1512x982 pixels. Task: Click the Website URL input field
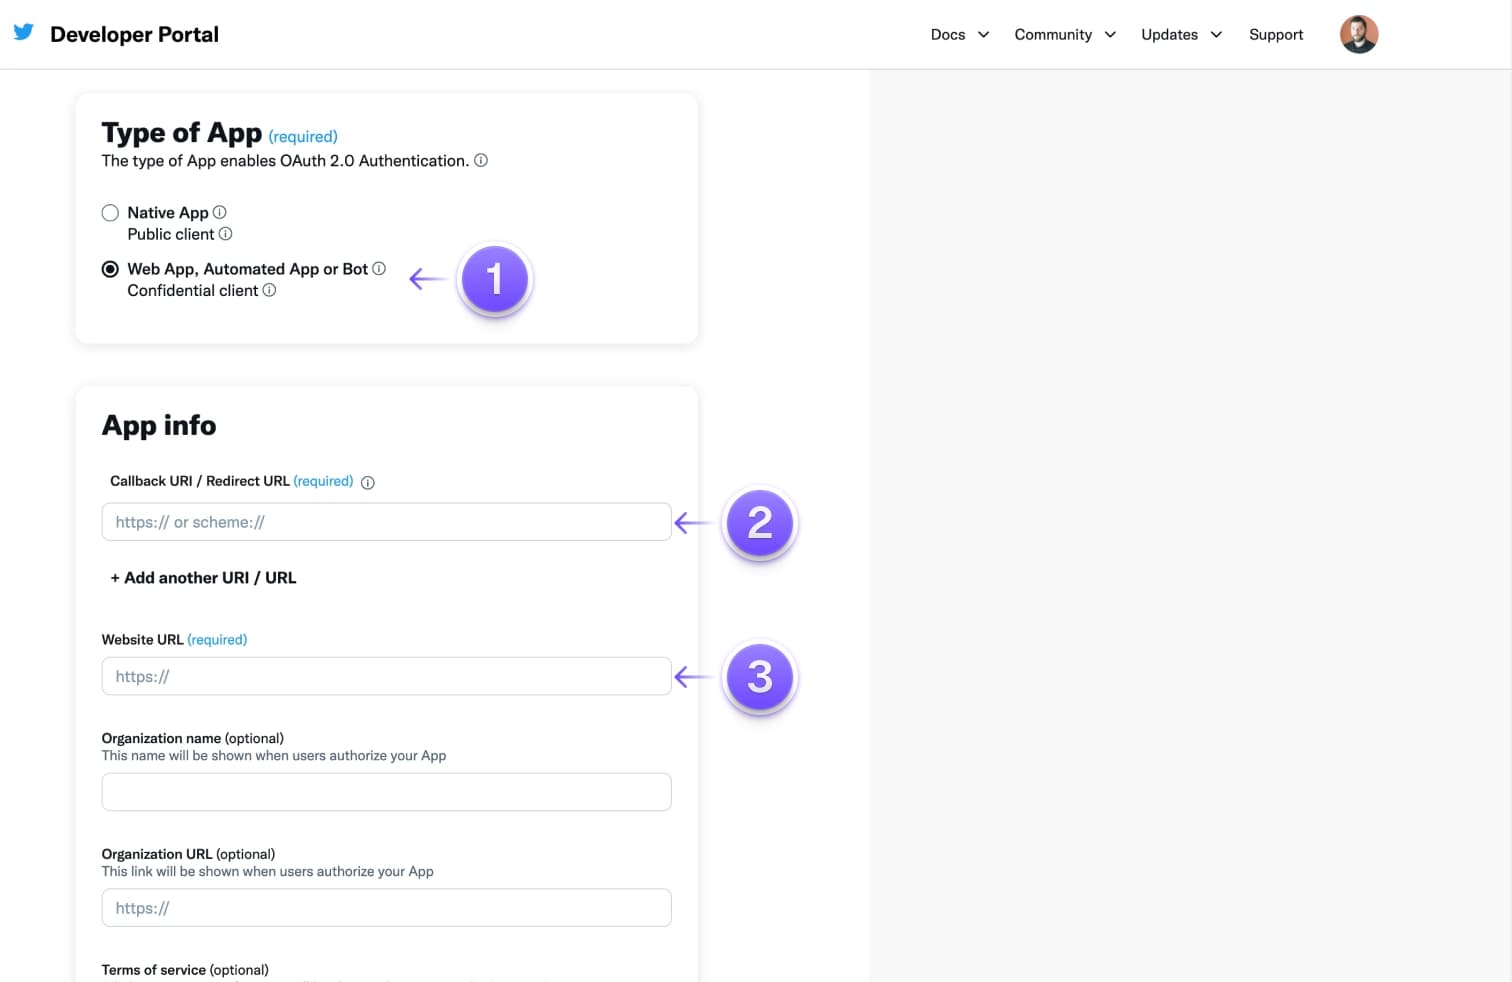pos(386,676)
